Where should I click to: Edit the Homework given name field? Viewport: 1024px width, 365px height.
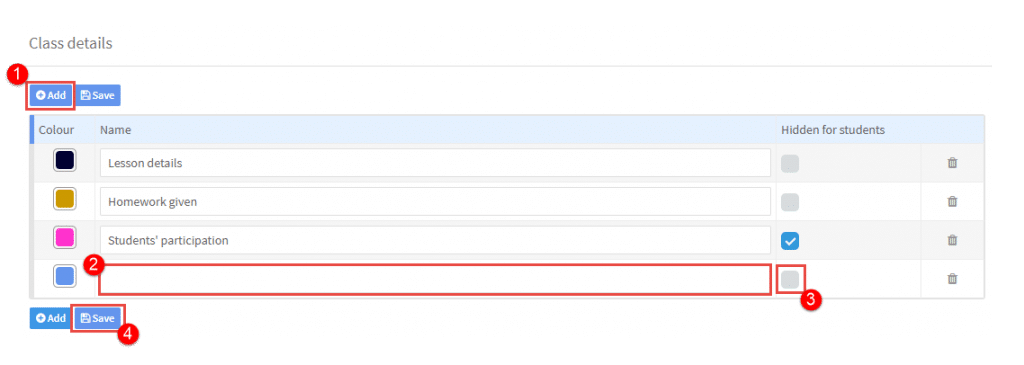pyautogui.click(x=436, y=201)
